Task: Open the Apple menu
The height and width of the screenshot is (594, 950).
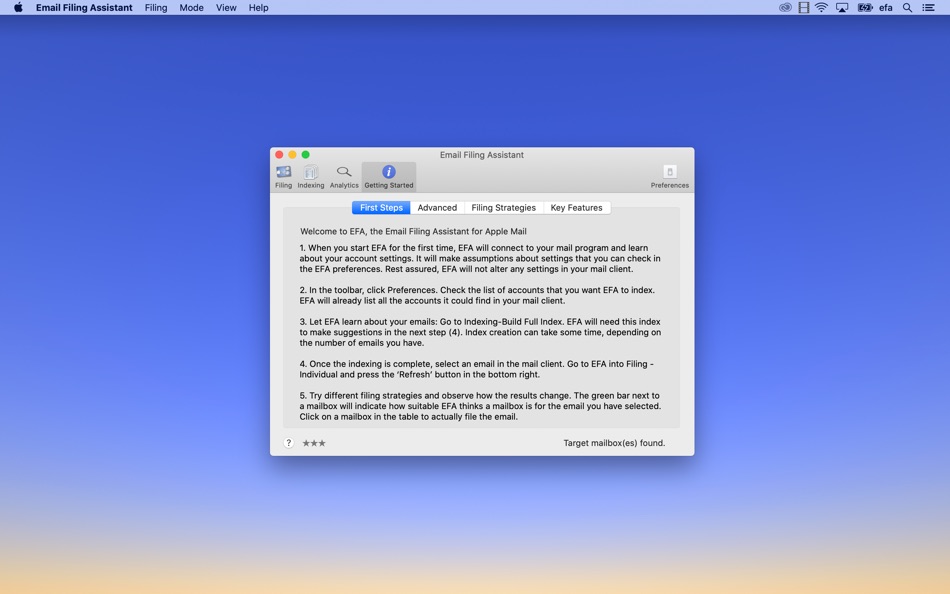Action: tap(18, 7)
